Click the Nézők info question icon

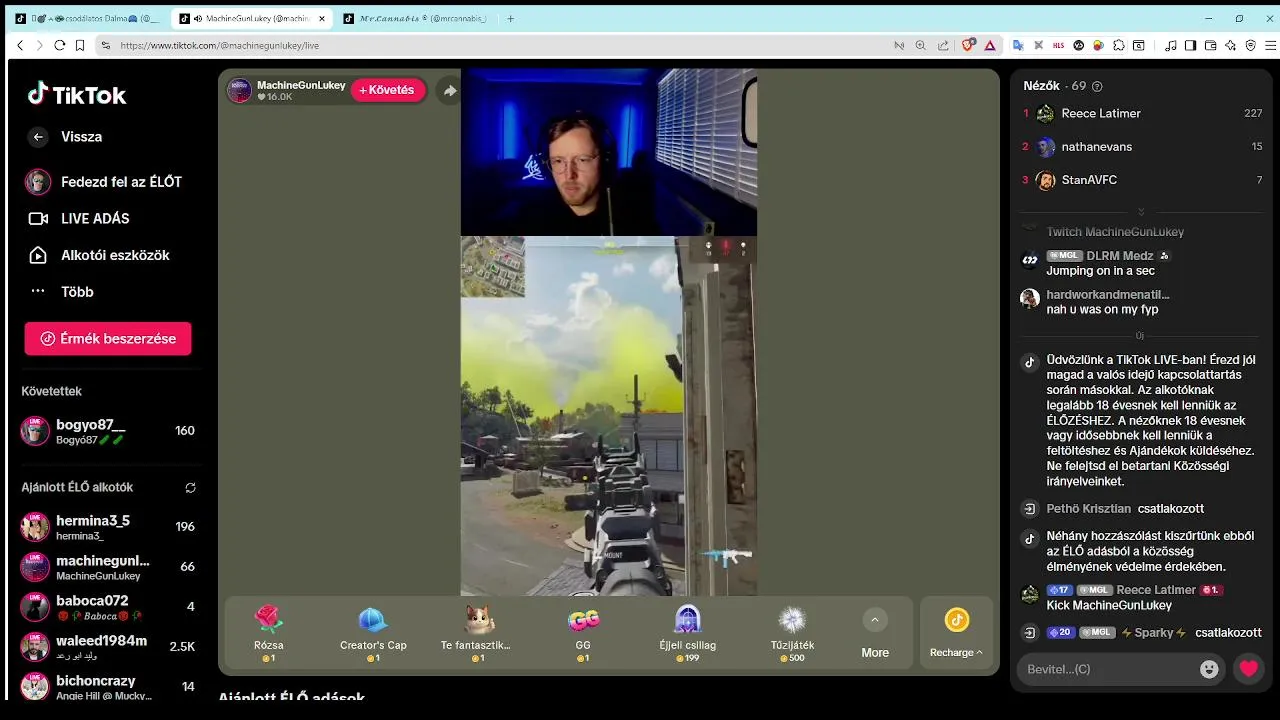point(1097,87)
